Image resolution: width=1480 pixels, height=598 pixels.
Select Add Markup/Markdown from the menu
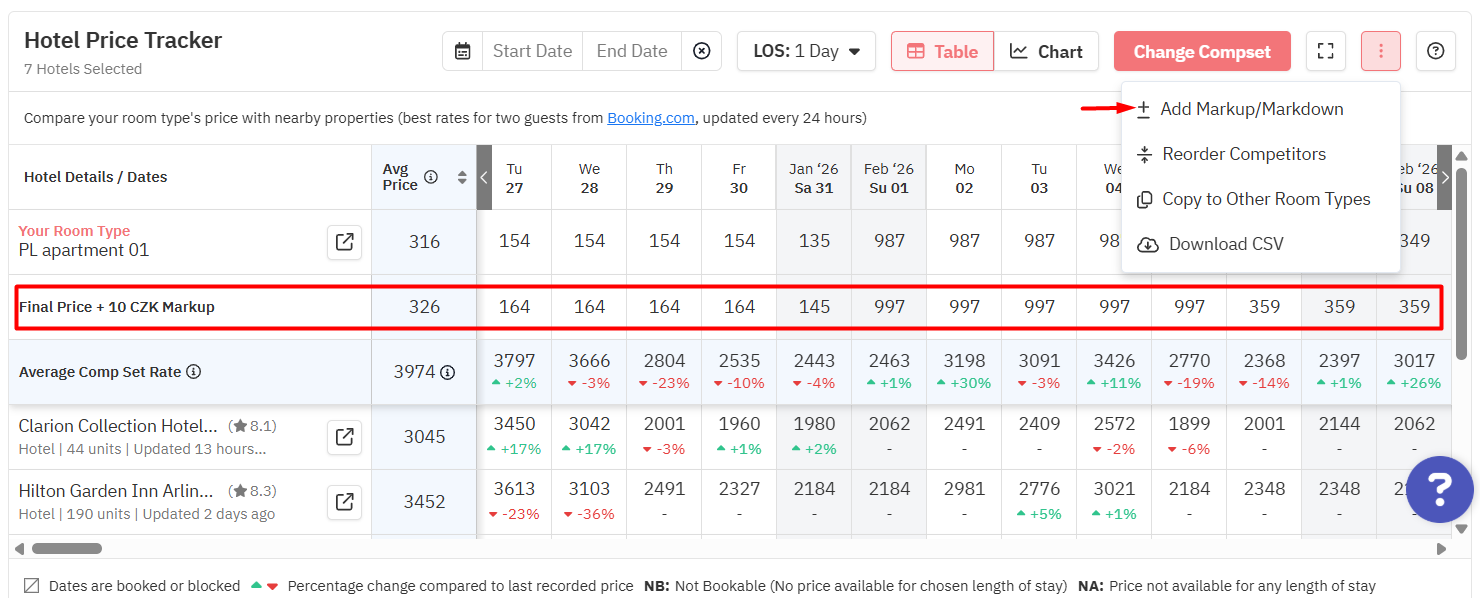point(1251,109)
